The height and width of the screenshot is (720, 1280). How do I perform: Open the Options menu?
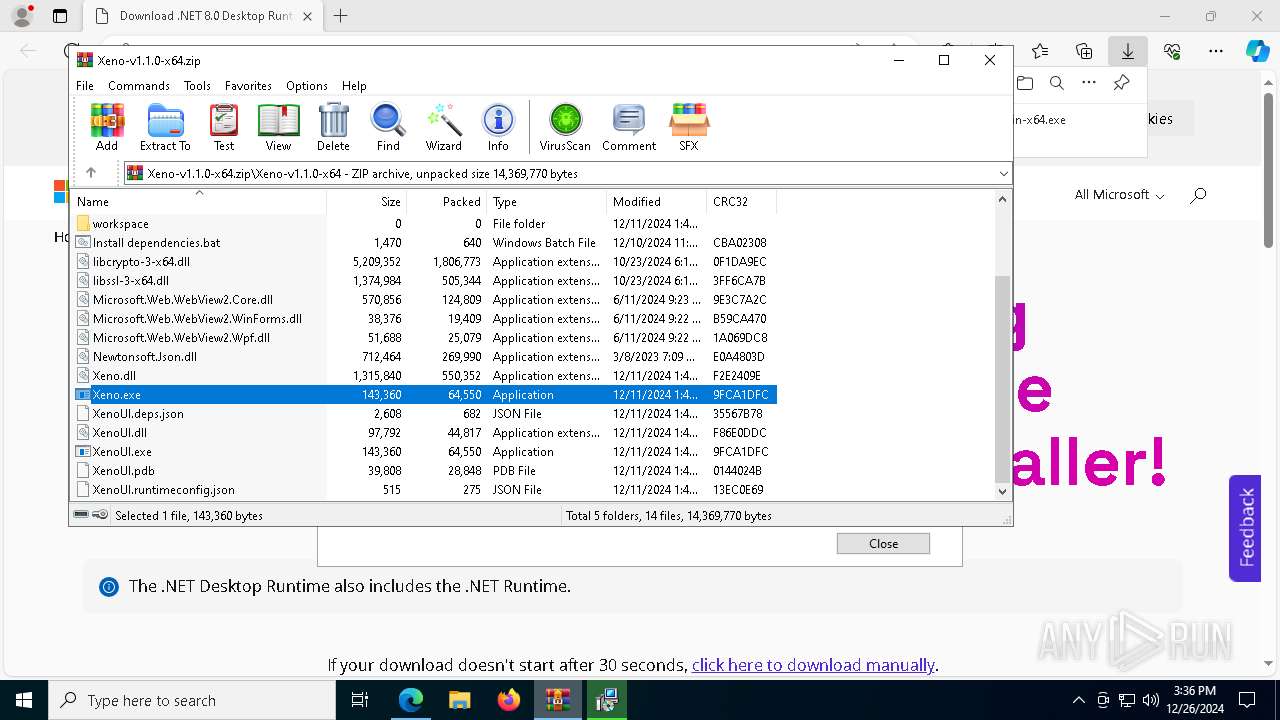tap(307, 86)
